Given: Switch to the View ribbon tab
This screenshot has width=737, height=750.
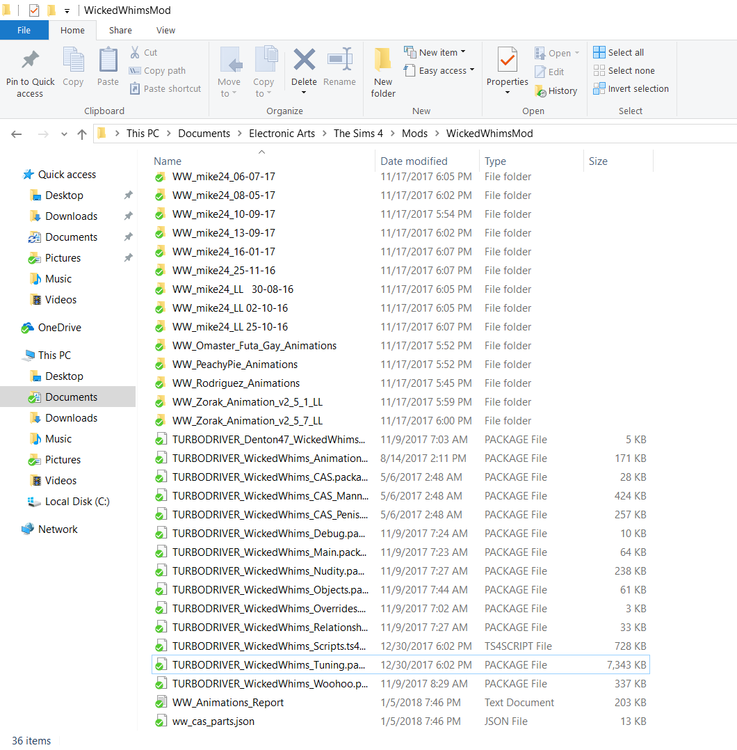Looking at the screenshot, I should pos(165,30).
